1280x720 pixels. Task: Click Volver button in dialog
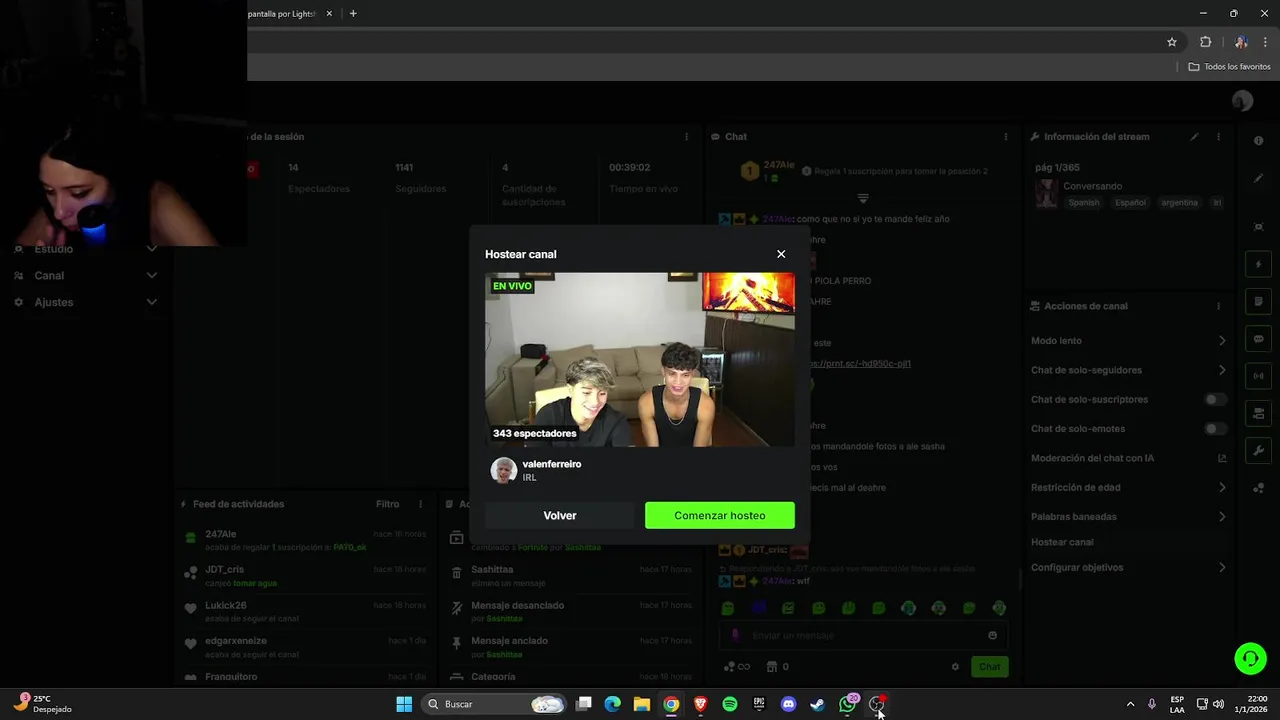pos(560,515)
